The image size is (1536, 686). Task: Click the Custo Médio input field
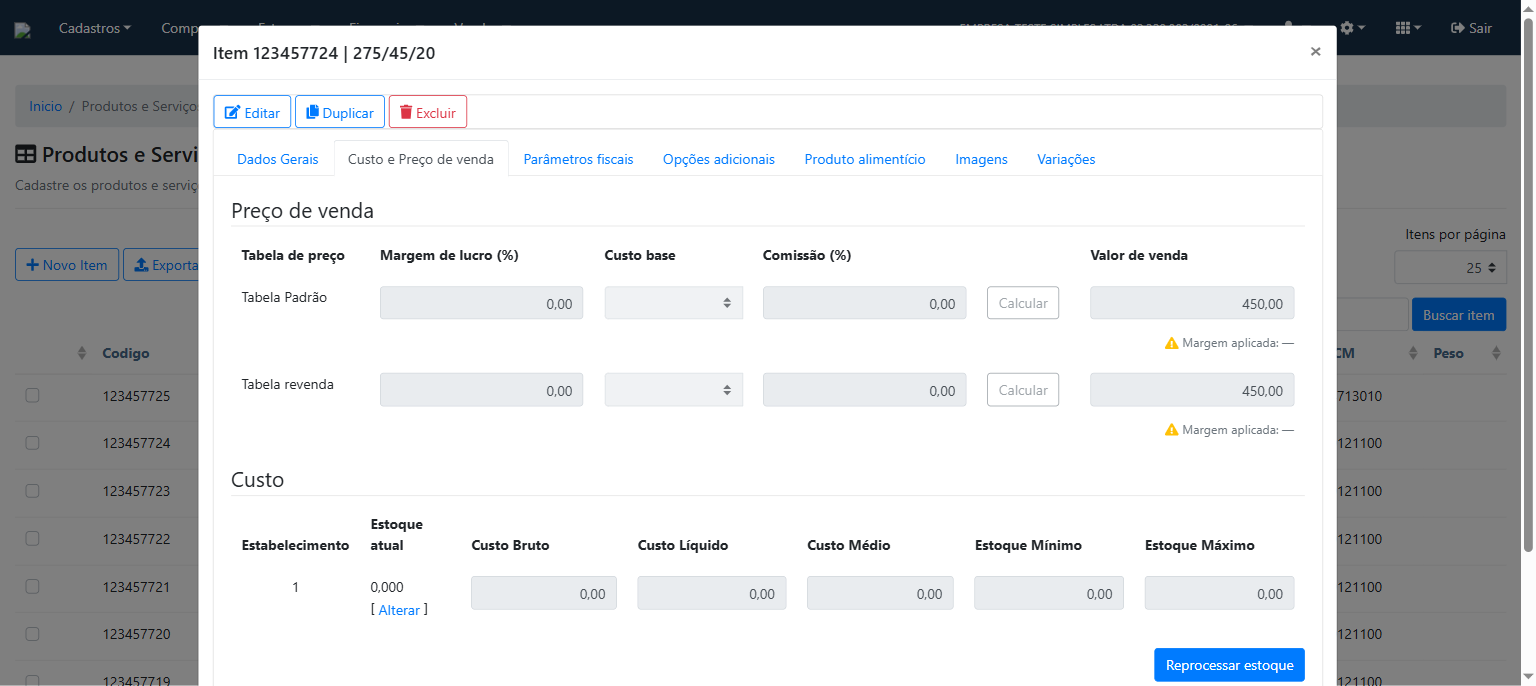pos(880,593)
